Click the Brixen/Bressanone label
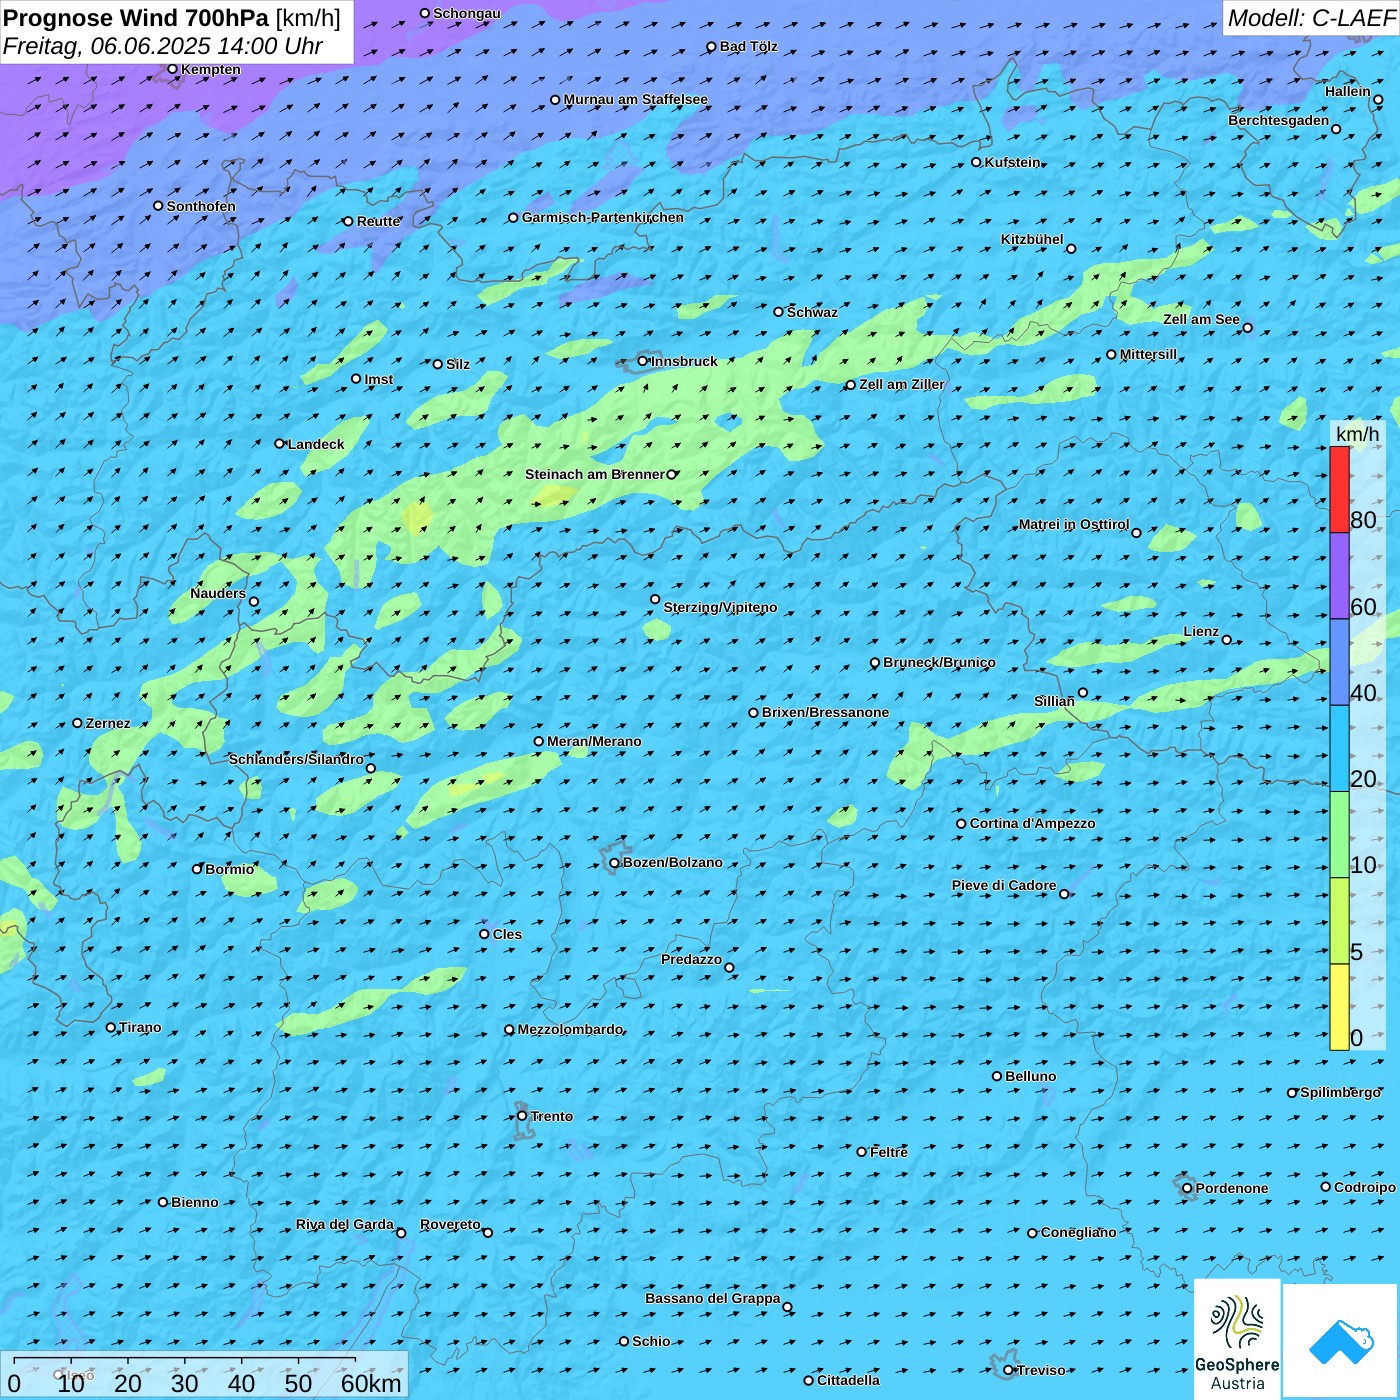This screenshot has height=1400, width=1400. click(x=825, y=712)
